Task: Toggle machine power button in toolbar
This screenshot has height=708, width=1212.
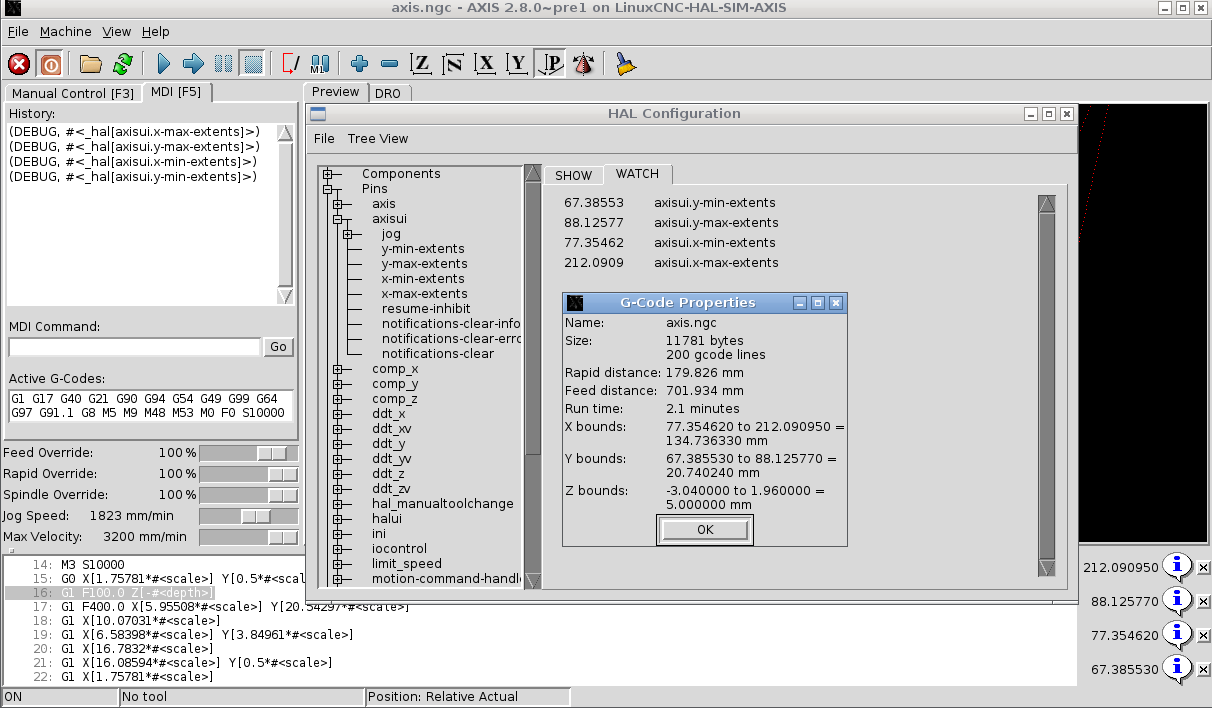Action: click(50, 64)
